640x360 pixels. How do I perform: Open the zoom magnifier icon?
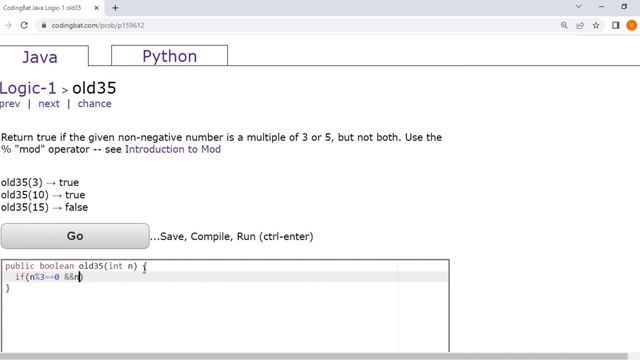click(x=564, y=25)
